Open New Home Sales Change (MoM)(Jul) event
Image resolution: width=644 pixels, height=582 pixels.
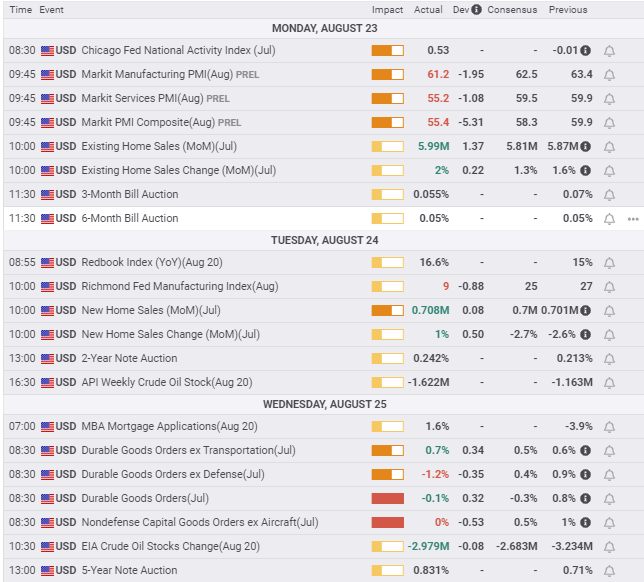170,334
